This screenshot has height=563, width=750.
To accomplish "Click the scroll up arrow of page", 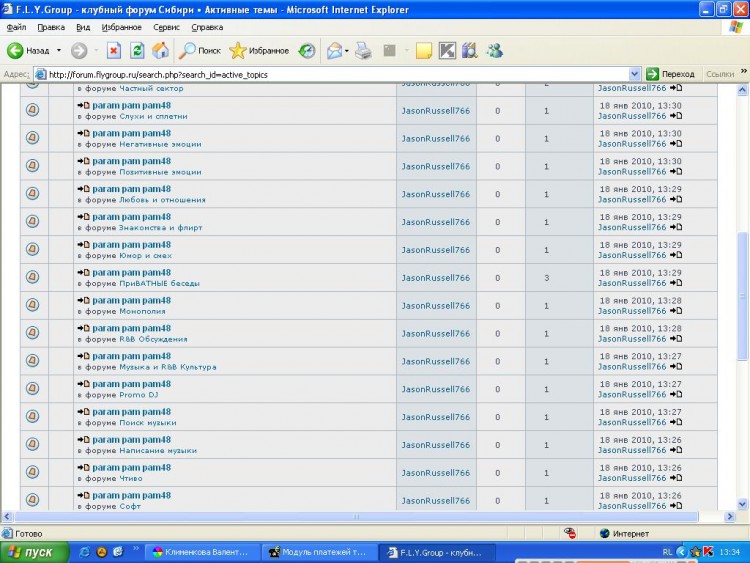I will [x=742, y=89].
